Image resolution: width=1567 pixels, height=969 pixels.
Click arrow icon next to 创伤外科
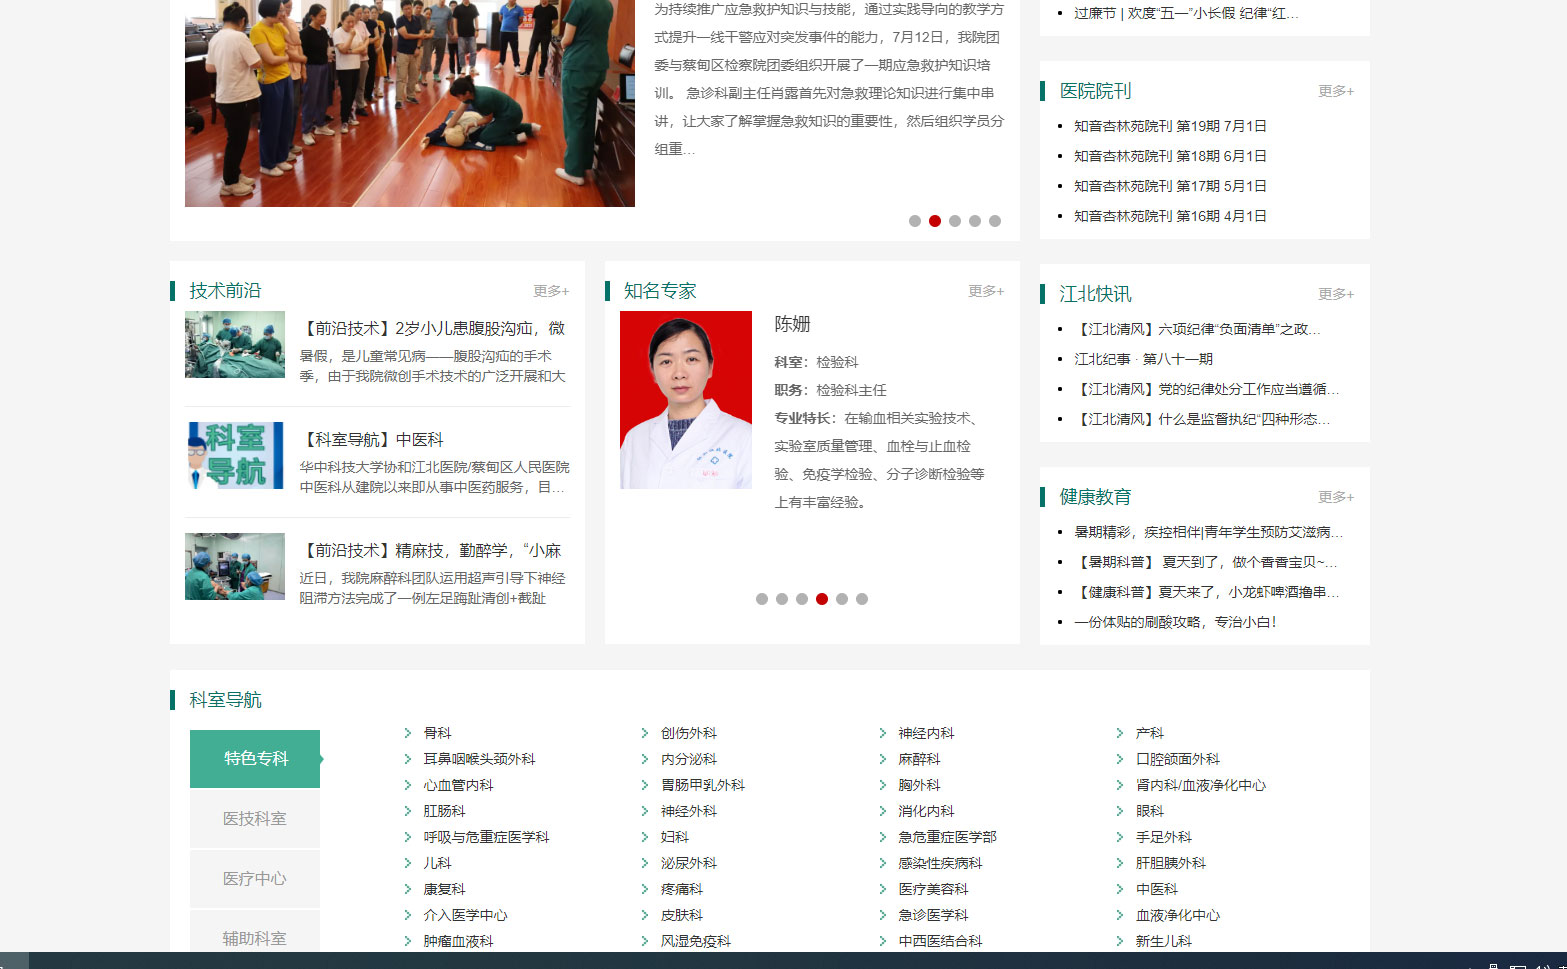point(645,733)
